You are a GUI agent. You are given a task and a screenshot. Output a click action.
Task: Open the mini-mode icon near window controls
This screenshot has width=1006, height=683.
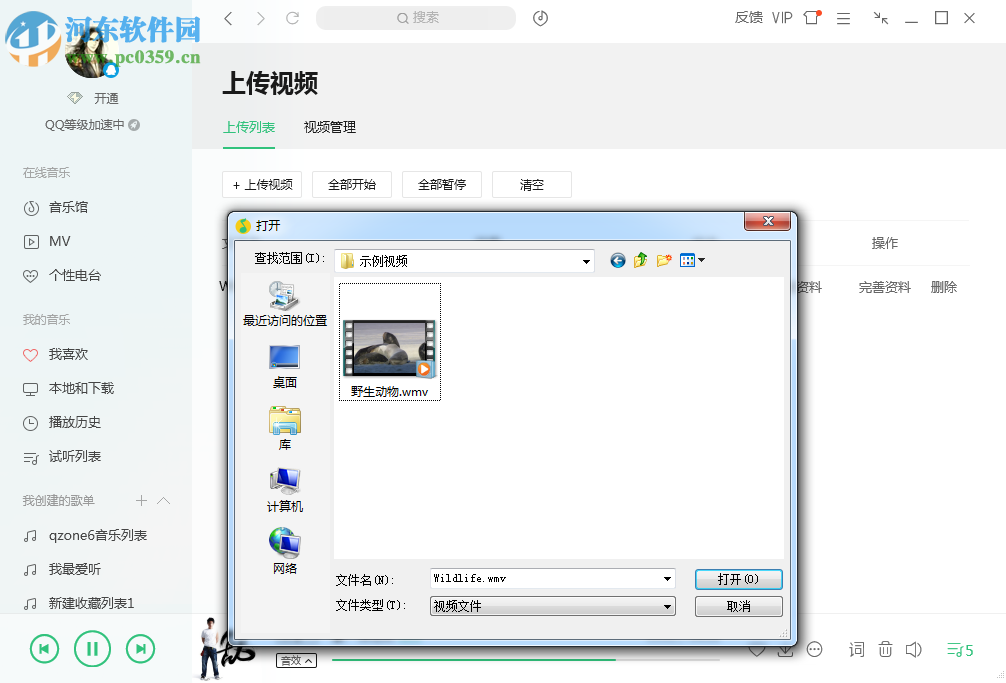(880, 18)
